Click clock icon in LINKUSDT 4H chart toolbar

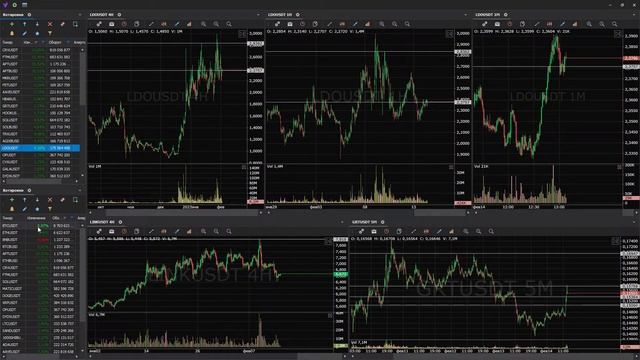click(124, 231)
